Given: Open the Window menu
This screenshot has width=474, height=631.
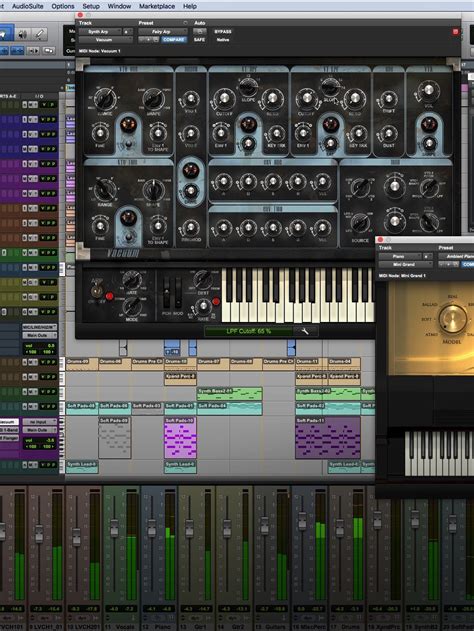Looking at the screenshot, I should click(119, 6).
